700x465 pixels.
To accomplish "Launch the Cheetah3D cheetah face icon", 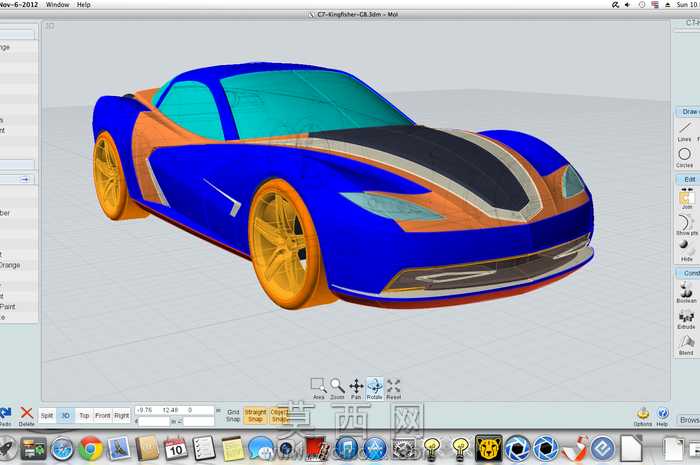I will click(x=488, y=448).
